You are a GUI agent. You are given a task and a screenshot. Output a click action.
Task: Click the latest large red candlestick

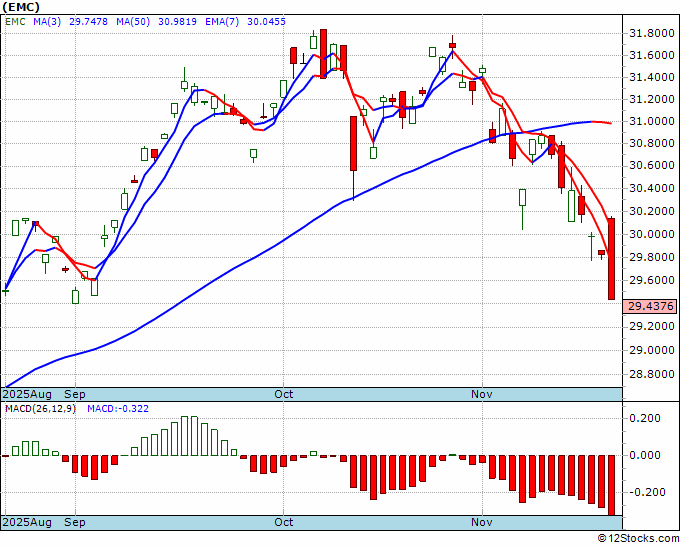(611, 259)
